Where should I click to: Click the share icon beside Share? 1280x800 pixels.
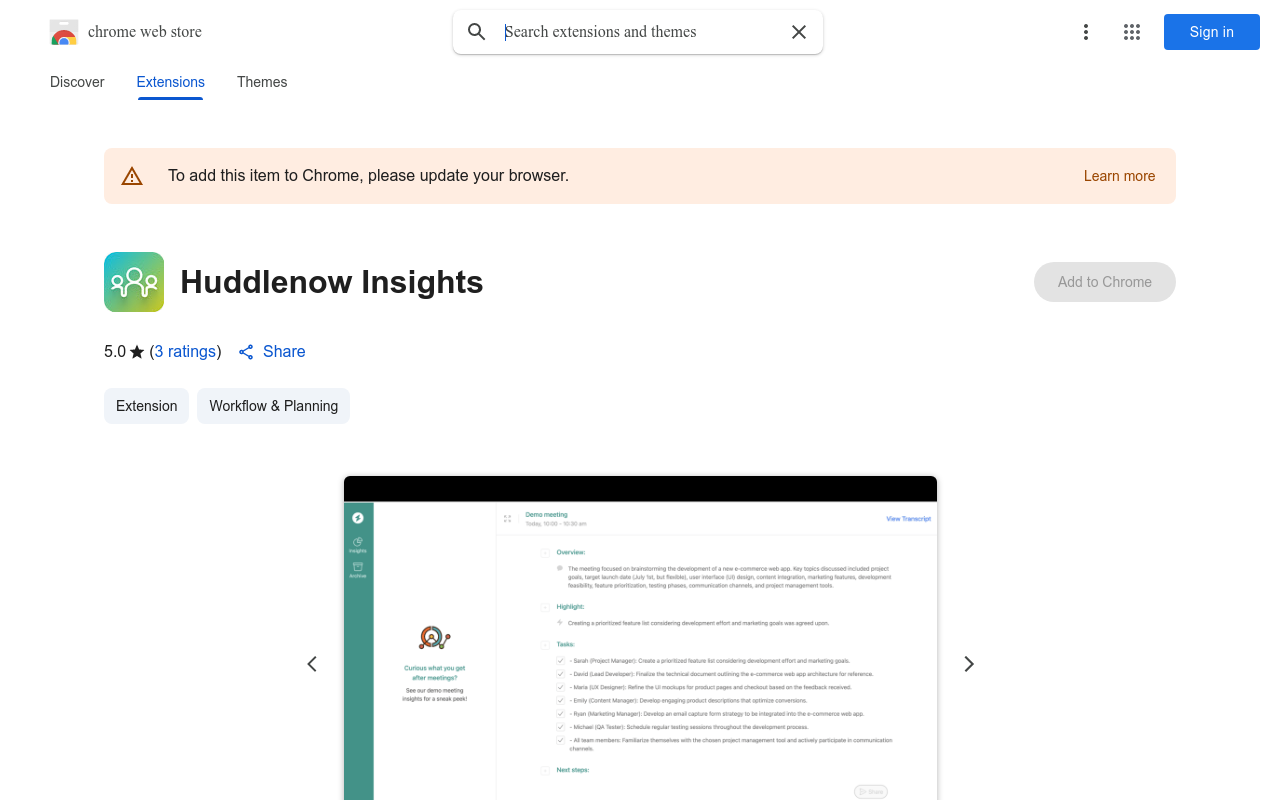click(246, 352)
